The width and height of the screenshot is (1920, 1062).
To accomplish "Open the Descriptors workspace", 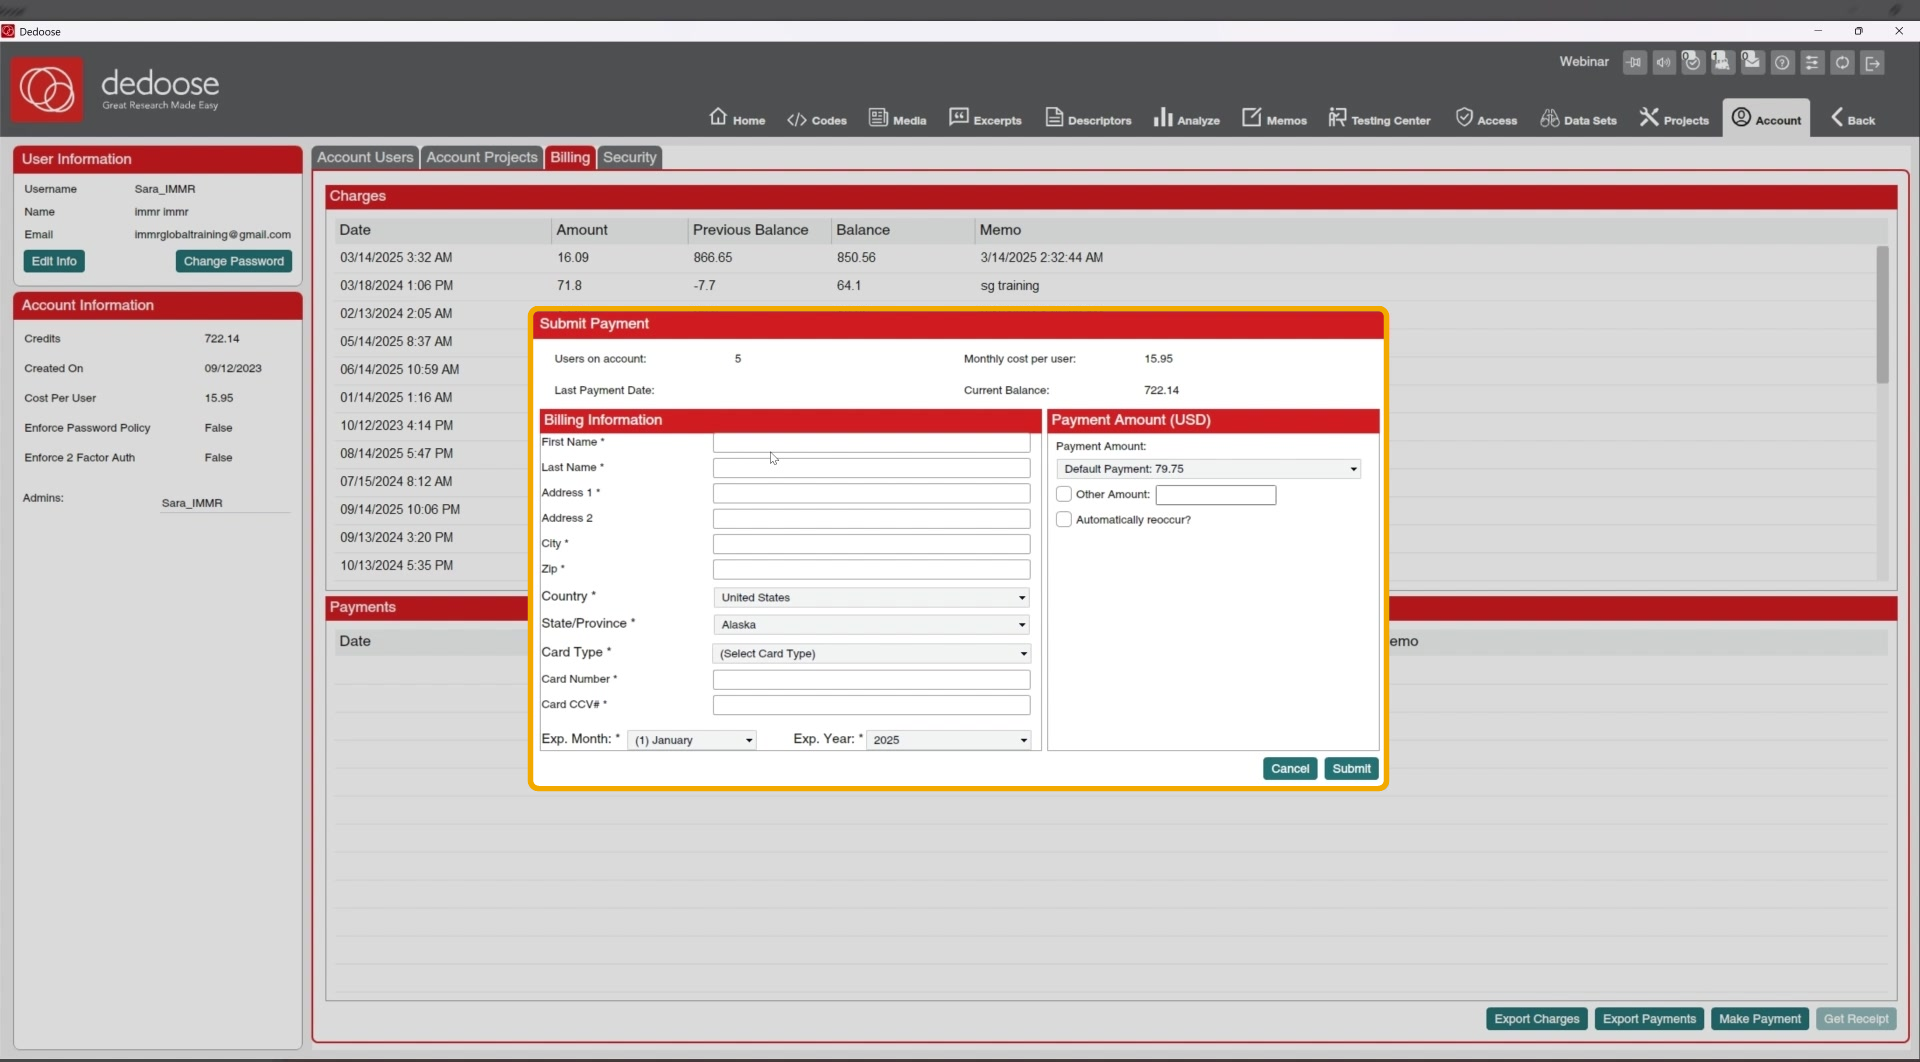I will pyautogui.click(x=1088, y=118).
